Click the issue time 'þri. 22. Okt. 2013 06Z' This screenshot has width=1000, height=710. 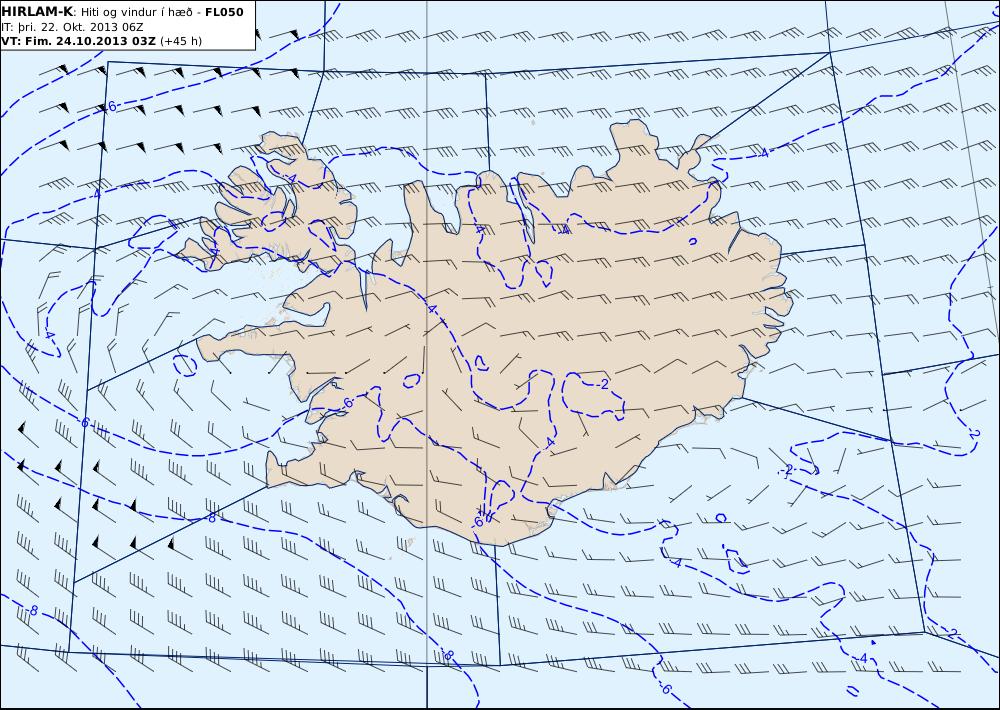(x=78, y=27)
